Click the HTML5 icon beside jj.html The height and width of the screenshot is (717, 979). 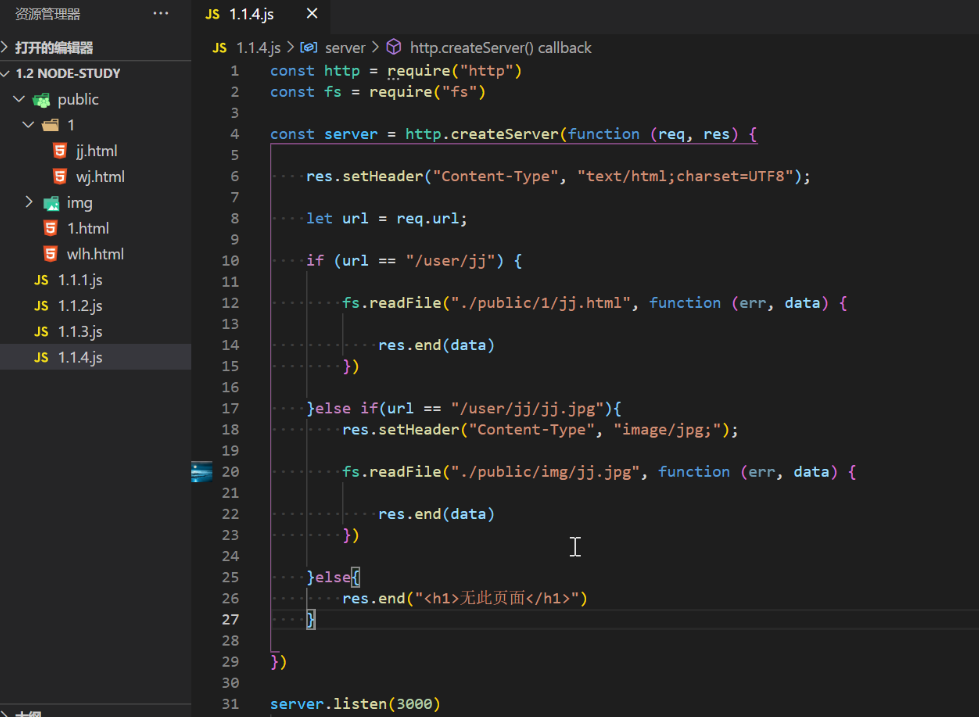(x=59, y=151)
